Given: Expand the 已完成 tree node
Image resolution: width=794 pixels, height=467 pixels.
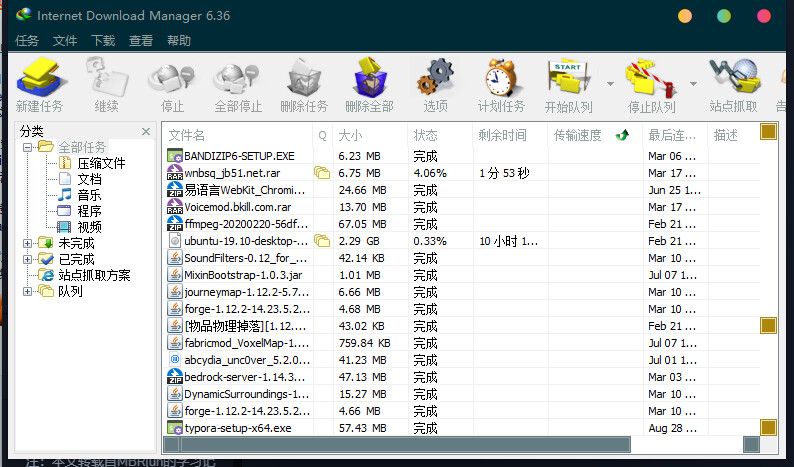Looking at the screenshot, I should click(x=27, y=259).
